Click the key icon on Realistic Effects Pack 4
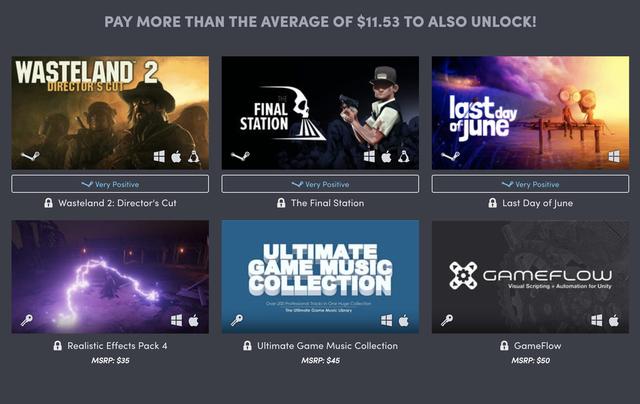The height and width of the screenshot is (404, 640). tap(27, 320)
